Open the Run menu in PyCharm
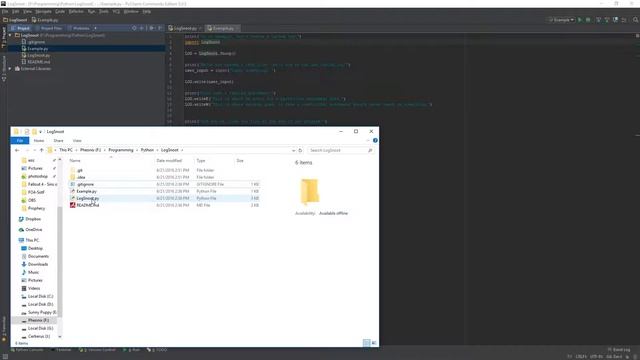640x360 pixels. (91, 11)
